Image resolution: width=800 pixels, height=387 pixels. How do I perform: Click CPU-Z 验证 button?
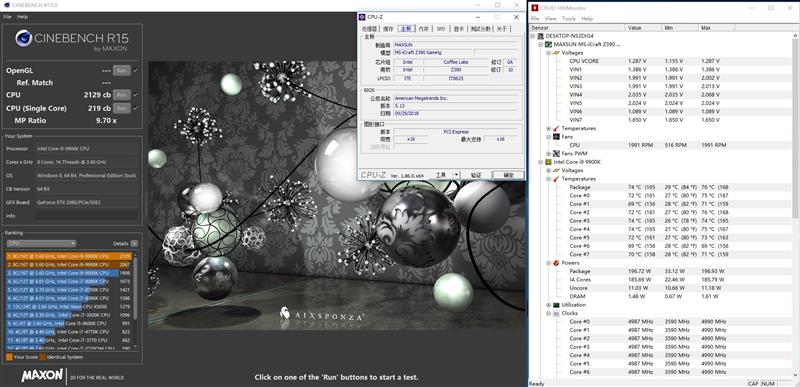coord(476,175)
